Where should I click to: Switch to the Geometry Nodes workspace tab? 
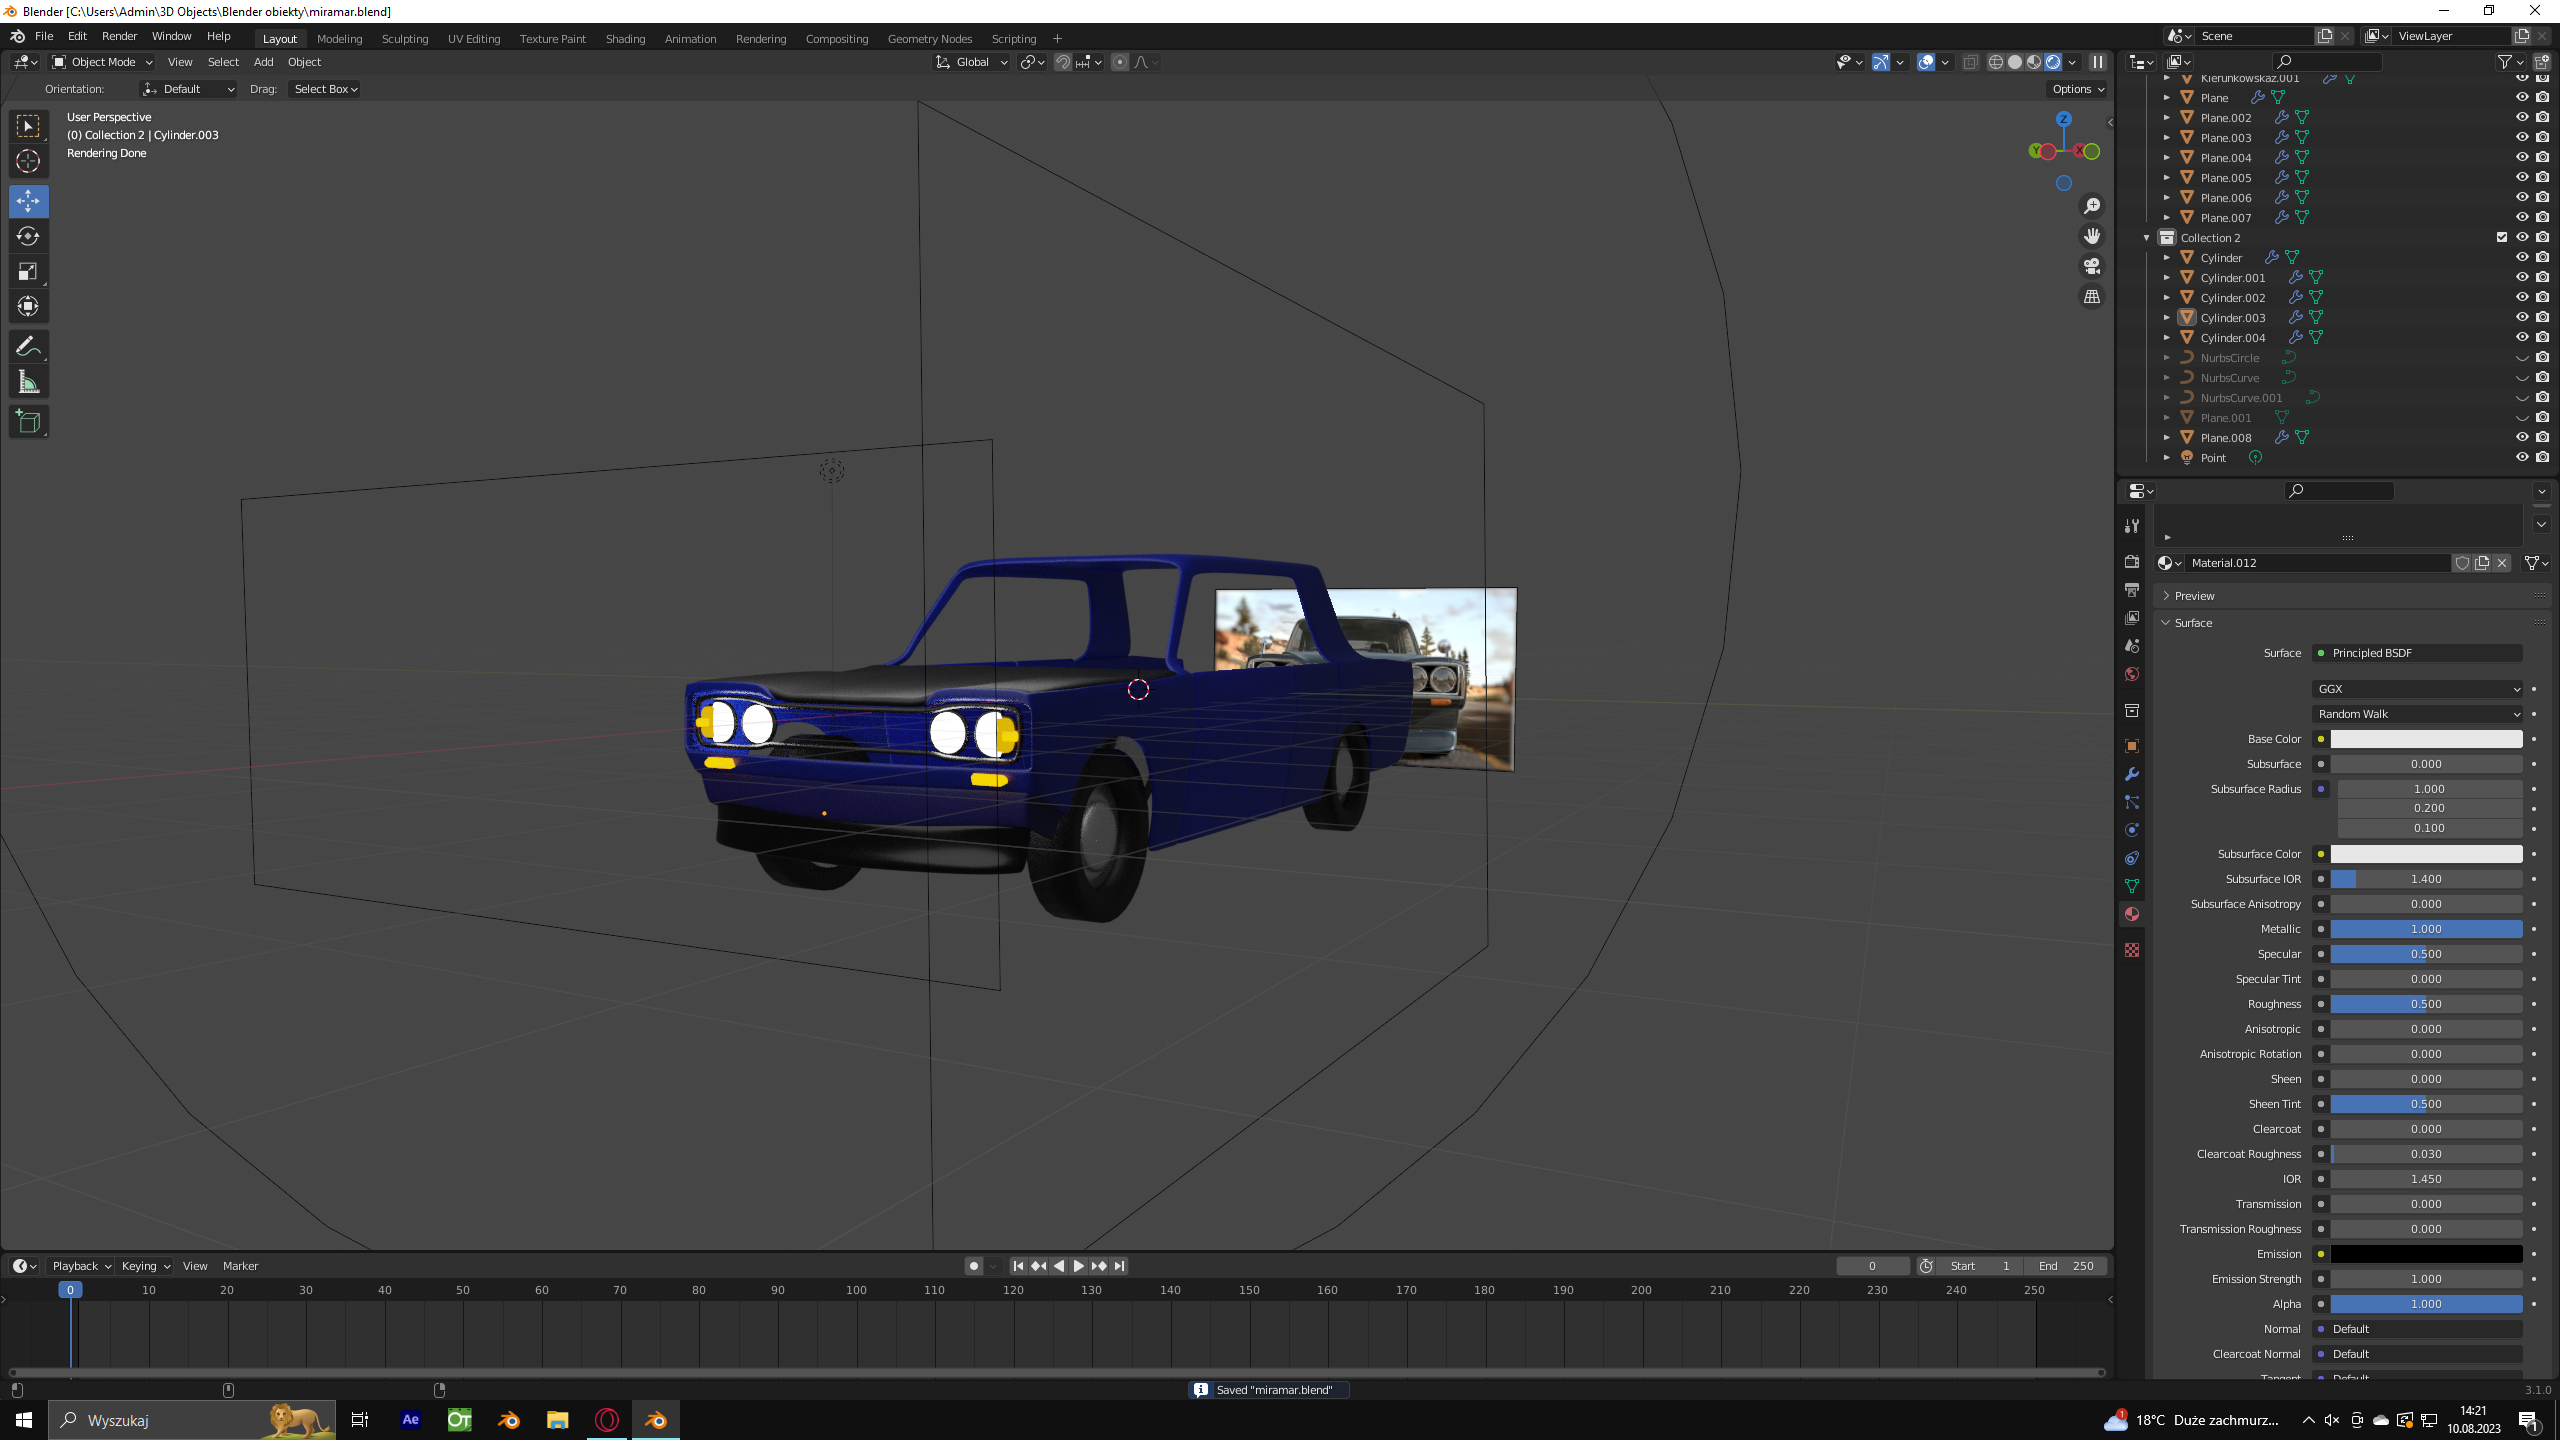(x=929, y=39)
